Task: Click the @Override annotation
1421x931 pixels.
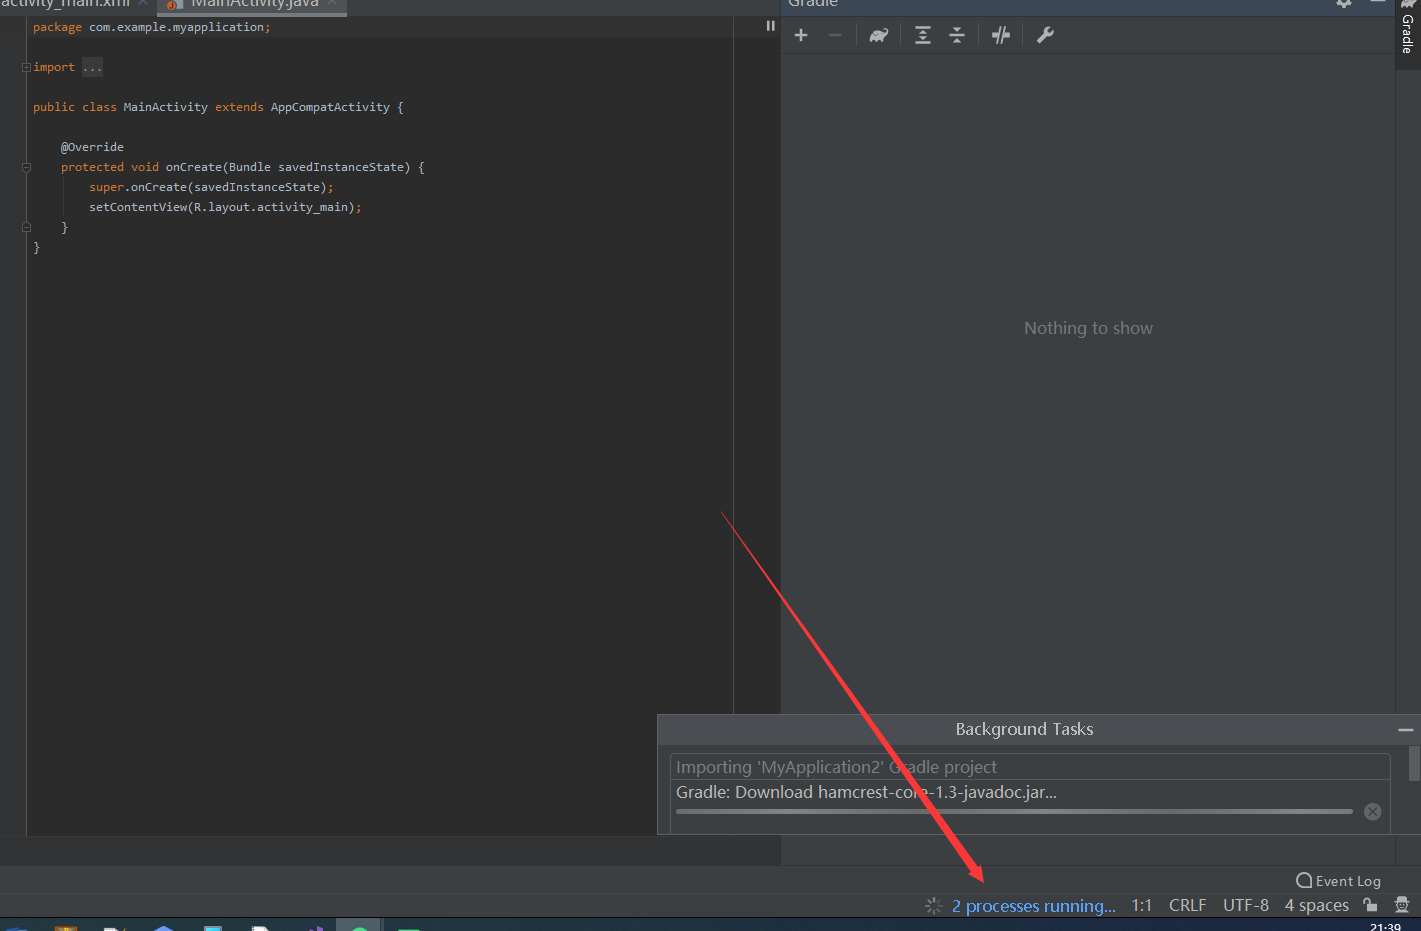Action: (92, 147)
